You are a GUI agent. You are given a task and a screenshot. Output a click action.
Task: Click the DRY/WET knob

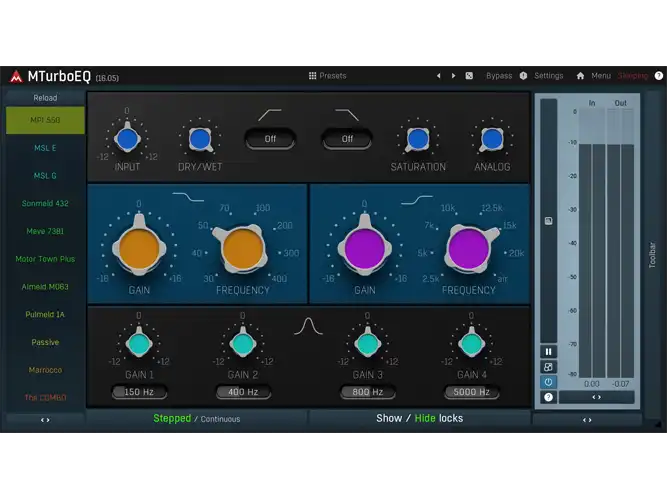(200, 139)
